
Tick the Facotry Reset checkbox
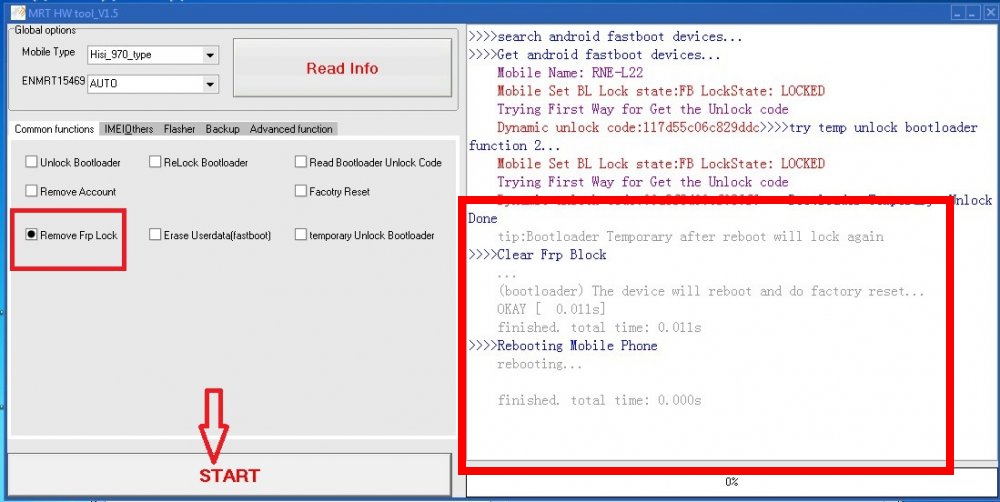pos(301,191)
